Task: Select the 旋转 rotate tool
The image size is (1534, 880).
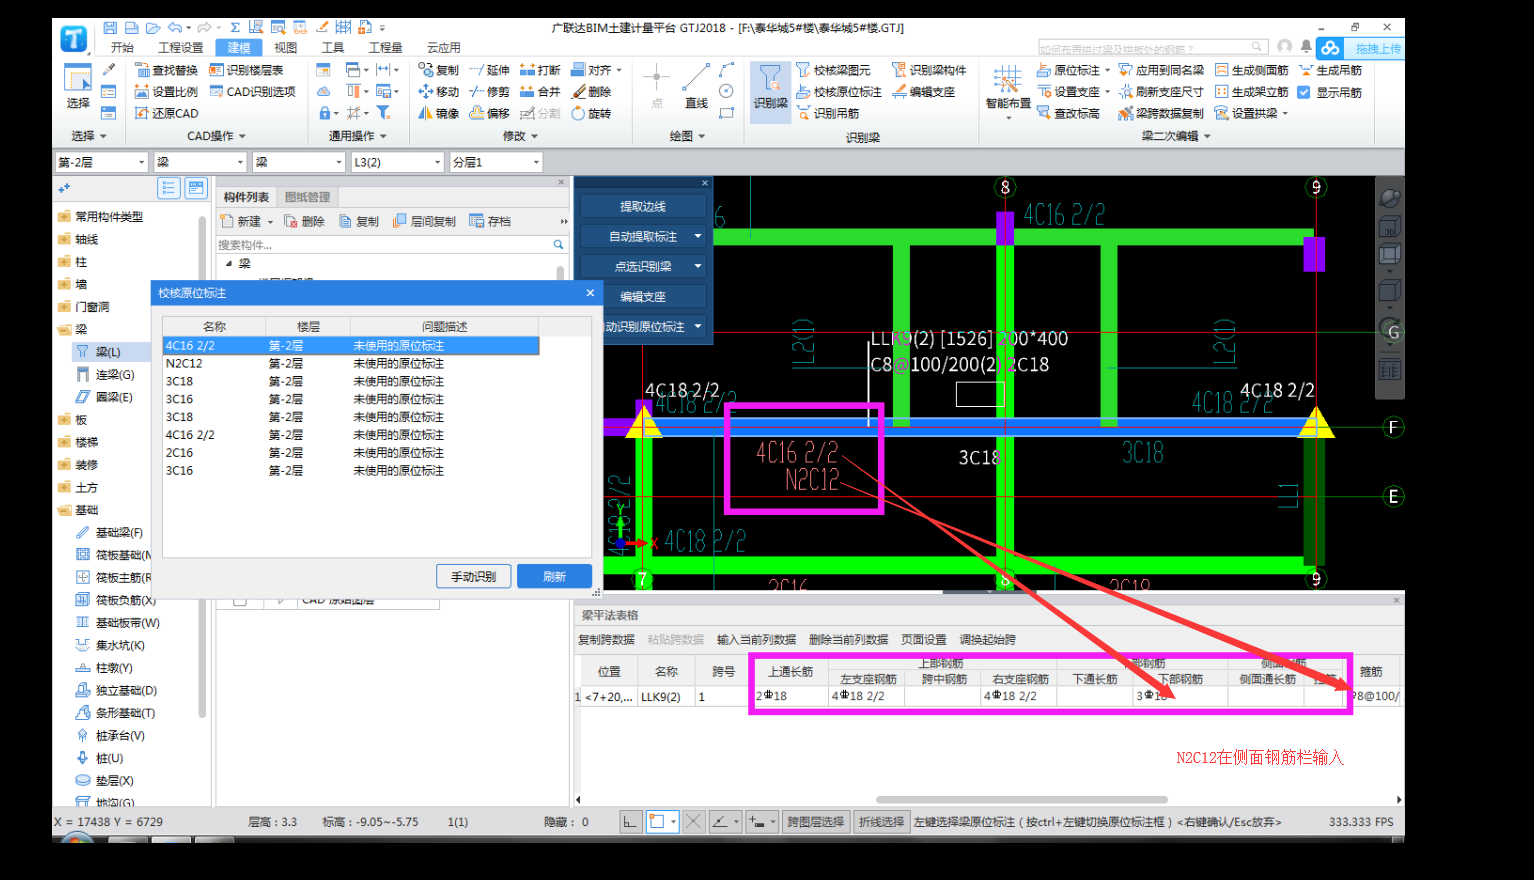Action: click(x=591, y=113)
